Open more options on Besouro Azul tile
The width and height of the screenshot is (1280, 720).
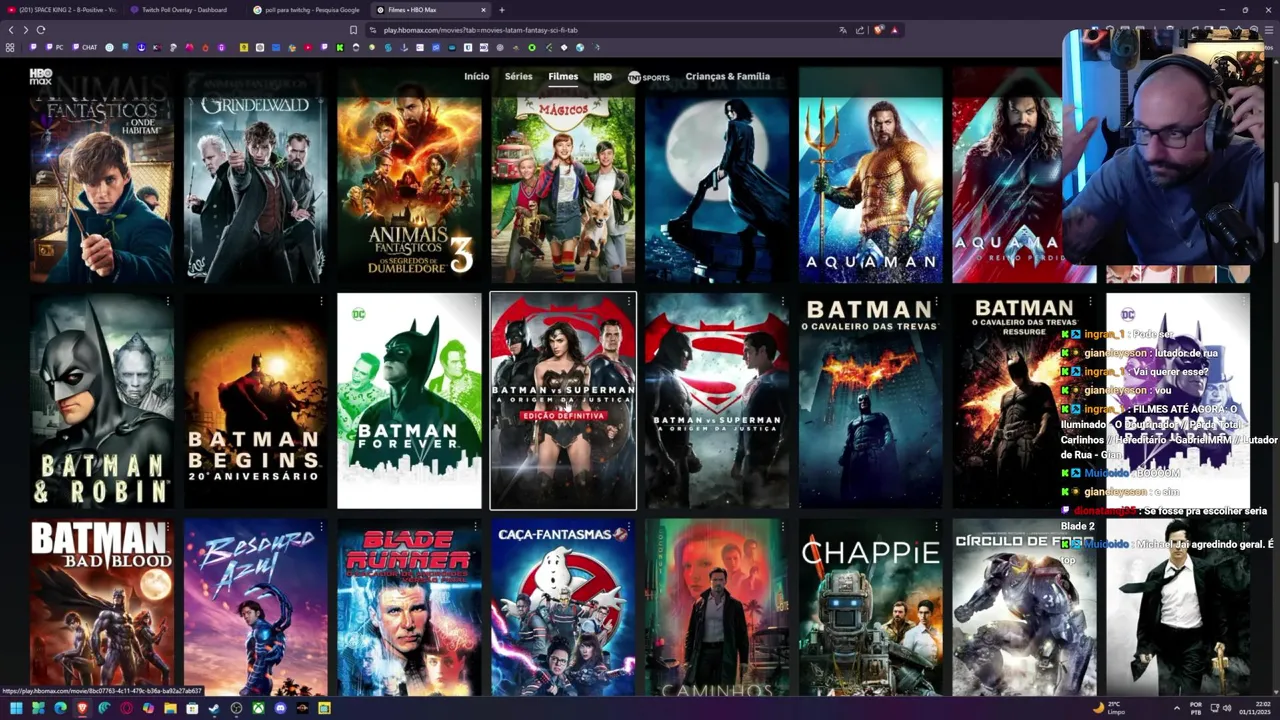point(321,526)
